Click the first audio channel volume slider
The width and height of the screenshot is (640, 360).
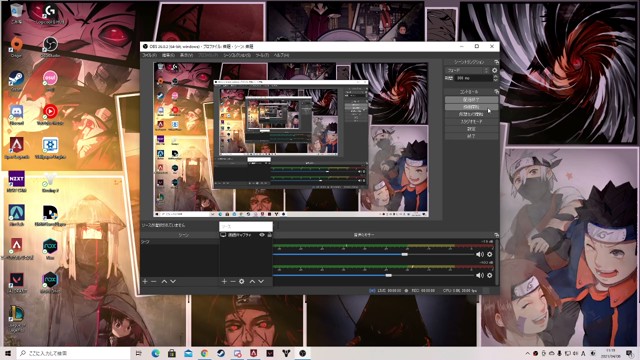click(x=374, y=254)
